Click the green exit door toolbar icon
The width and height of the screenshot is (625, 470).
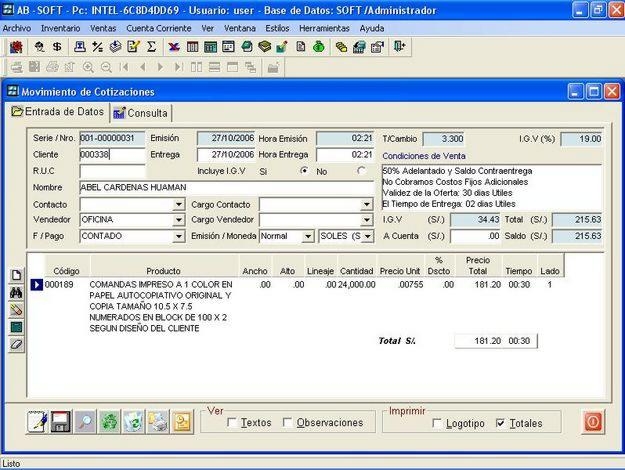(399, 47)
